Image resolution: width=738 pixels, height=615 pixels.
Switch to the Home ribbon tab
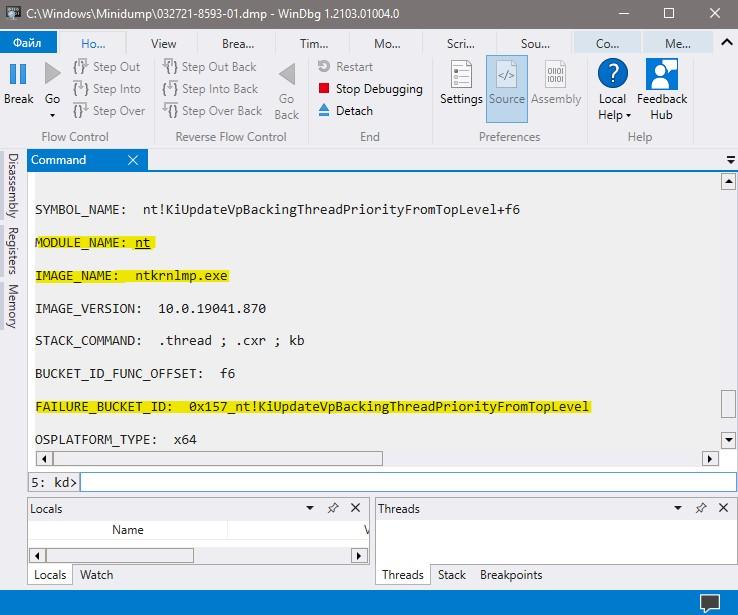pos(93,44)
